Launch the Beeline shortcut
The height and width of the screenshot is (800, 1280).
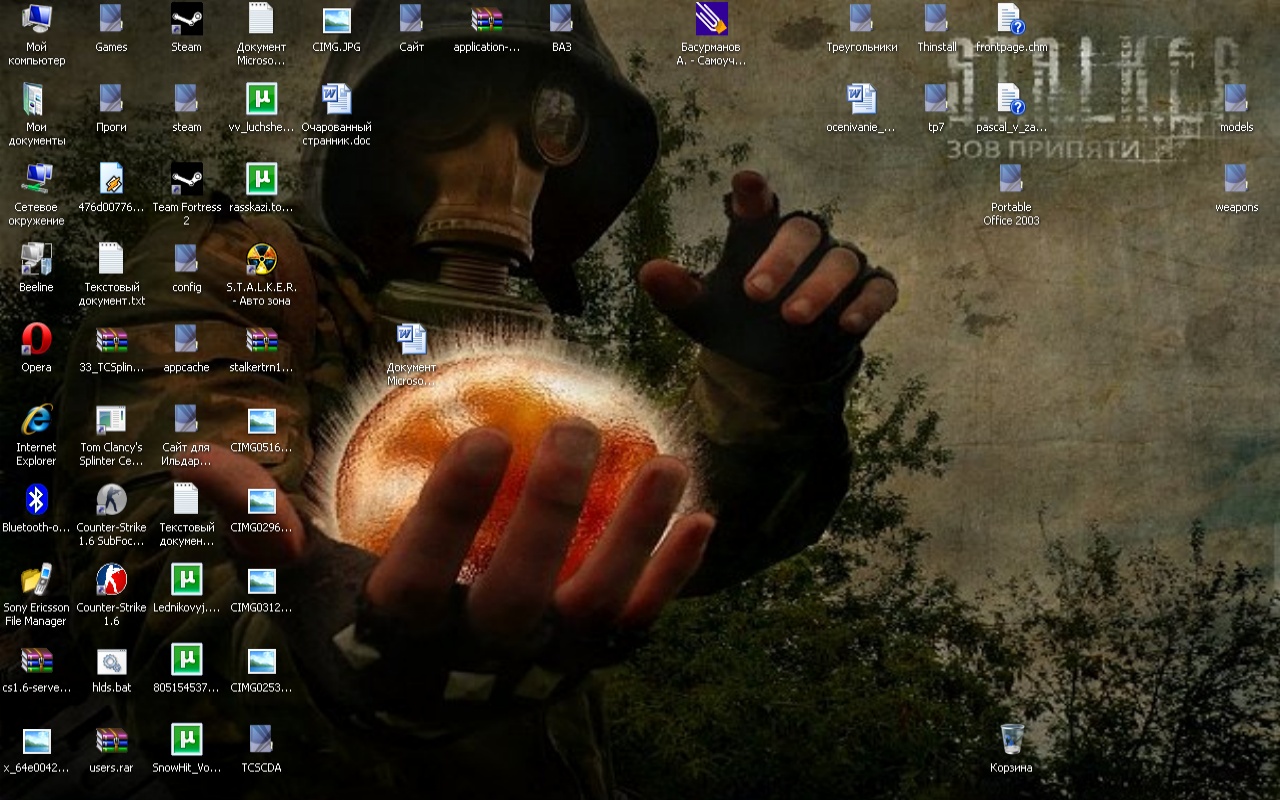(x=37, y=258)
